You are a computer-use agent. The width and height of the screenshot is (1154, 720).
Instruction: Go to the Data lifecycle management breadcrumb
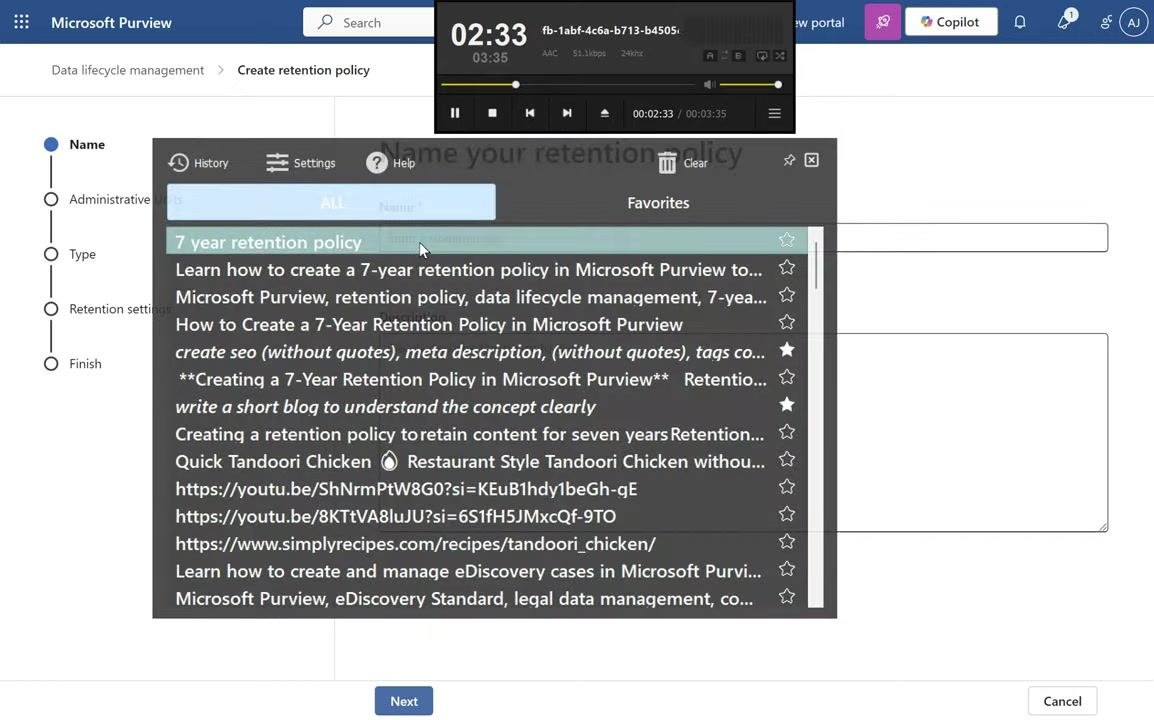coord(127,70)
